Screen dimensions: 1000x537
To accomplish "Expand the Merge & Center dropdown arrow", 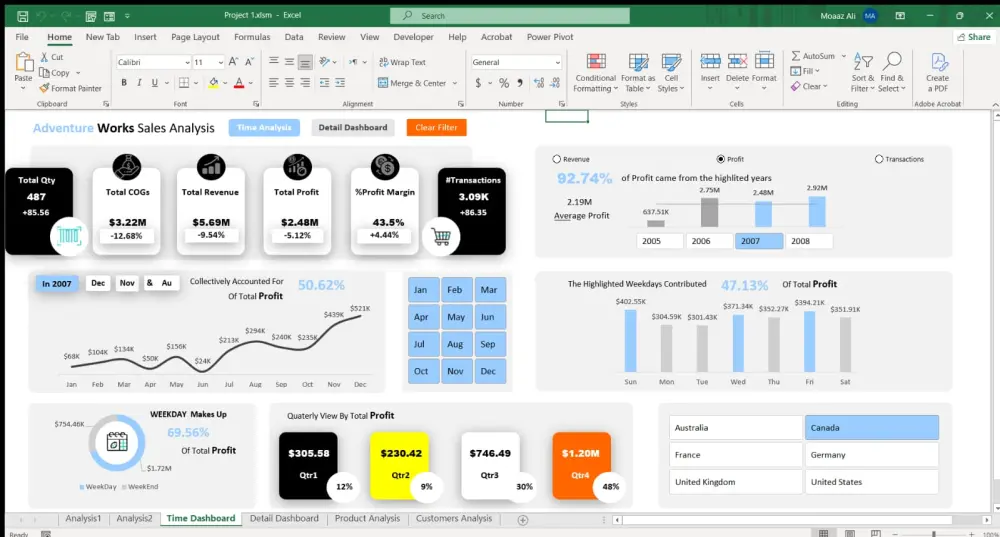I will point(455,83).
